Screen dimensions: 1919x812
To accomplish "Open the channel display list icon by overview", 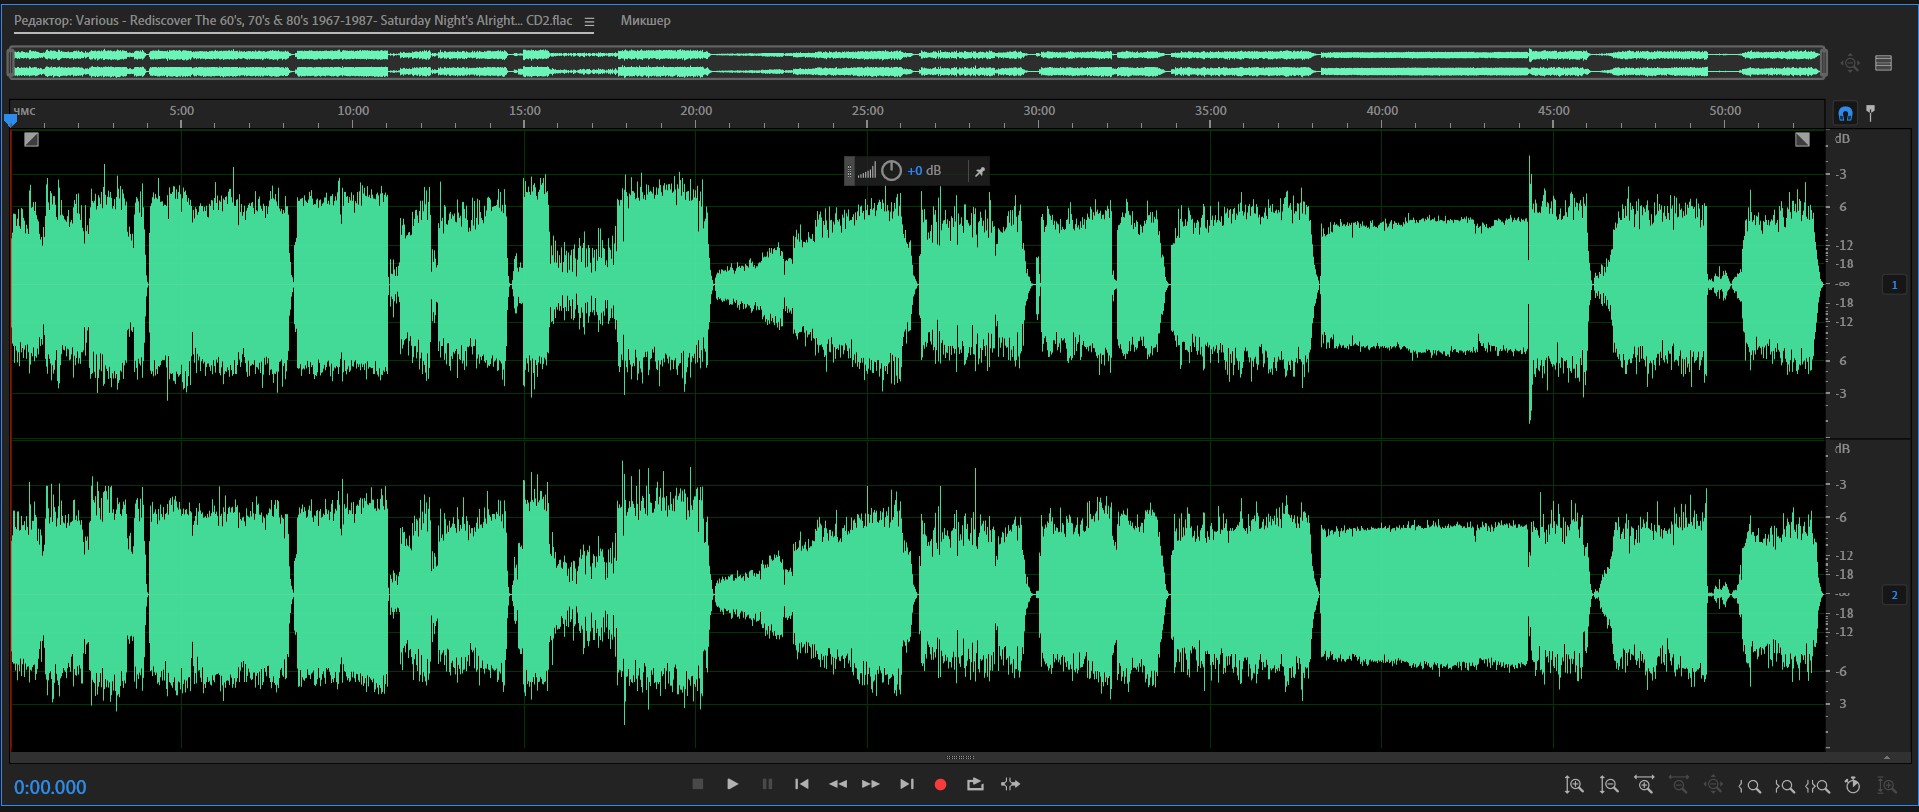I will pos(1883,63).
